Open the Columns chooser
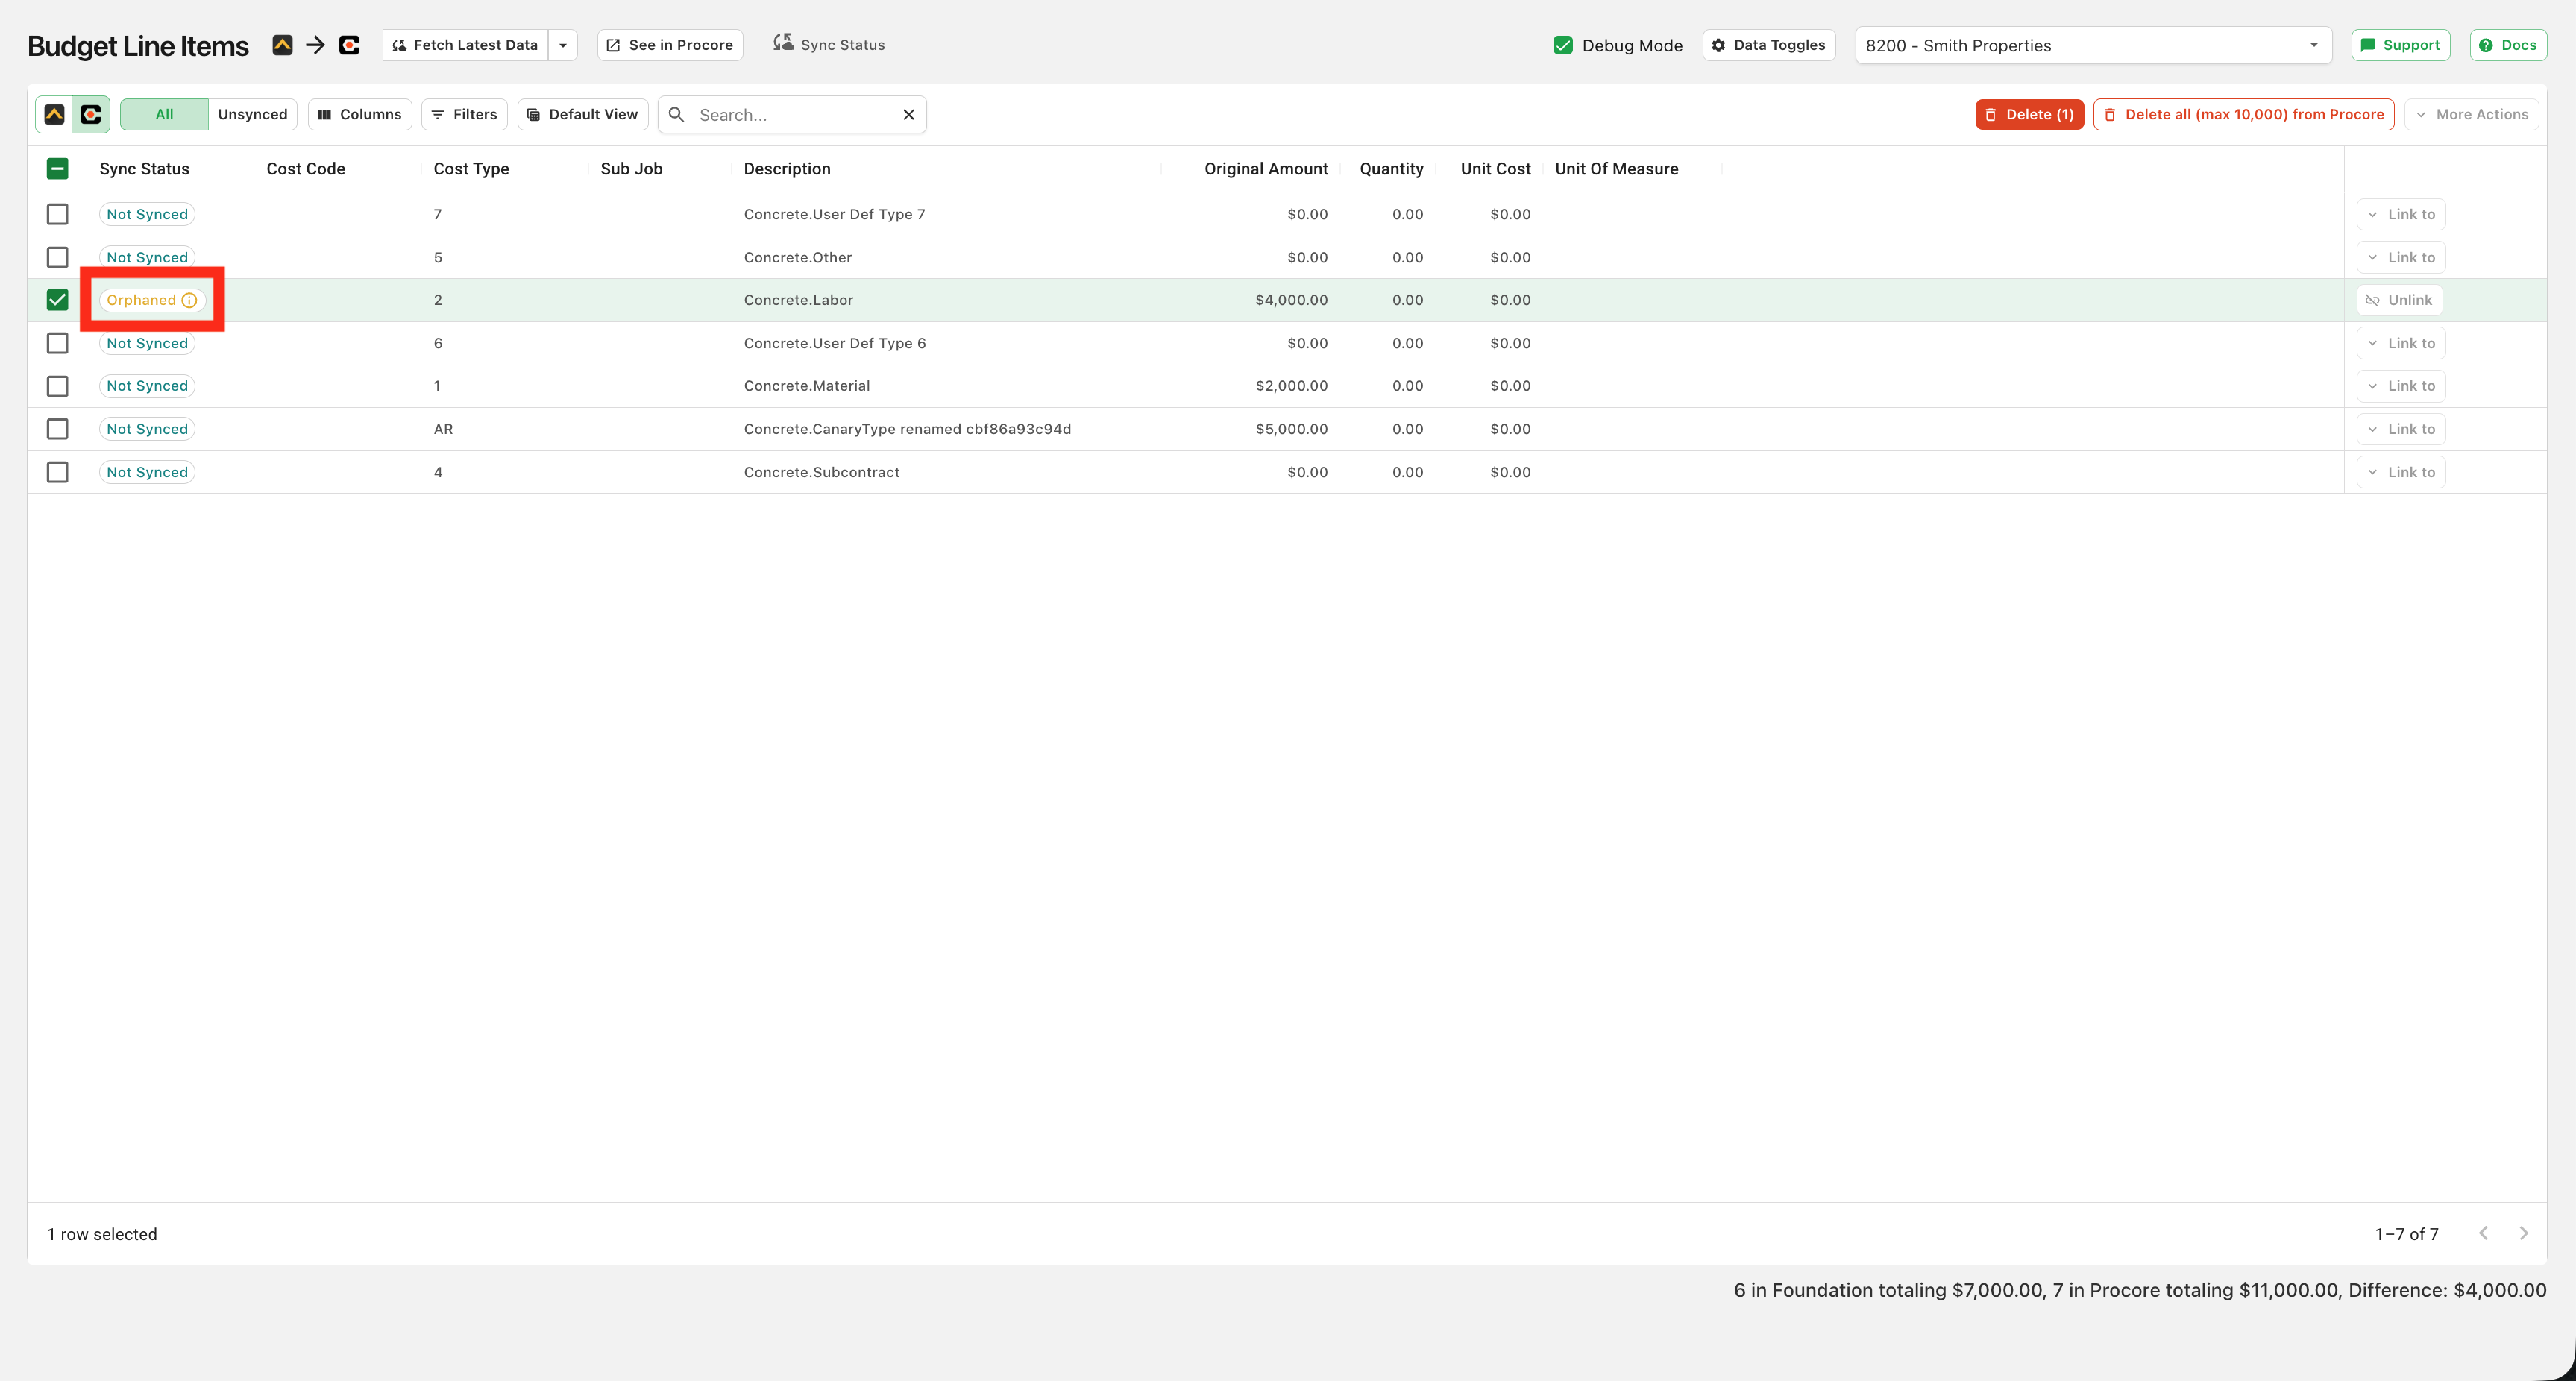This screenshot has width=2576, height=1381. (359, 115)
